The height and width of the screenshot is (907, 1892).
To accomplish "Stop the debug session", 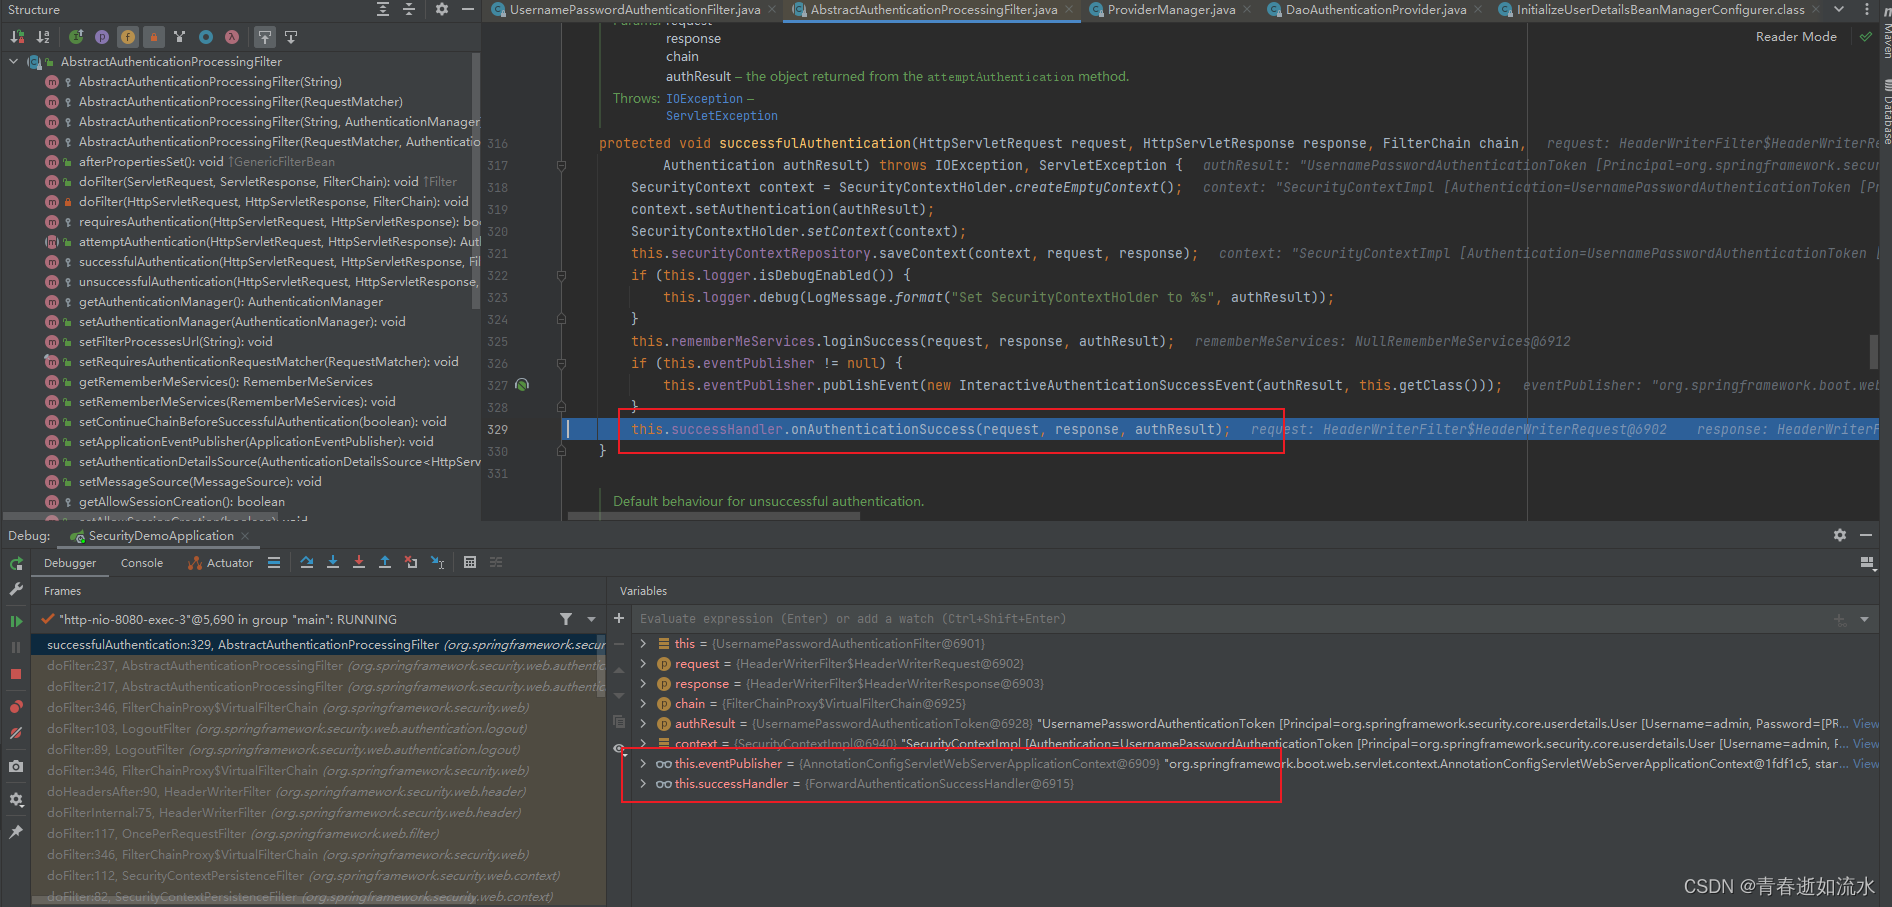I will pos(16,674).
